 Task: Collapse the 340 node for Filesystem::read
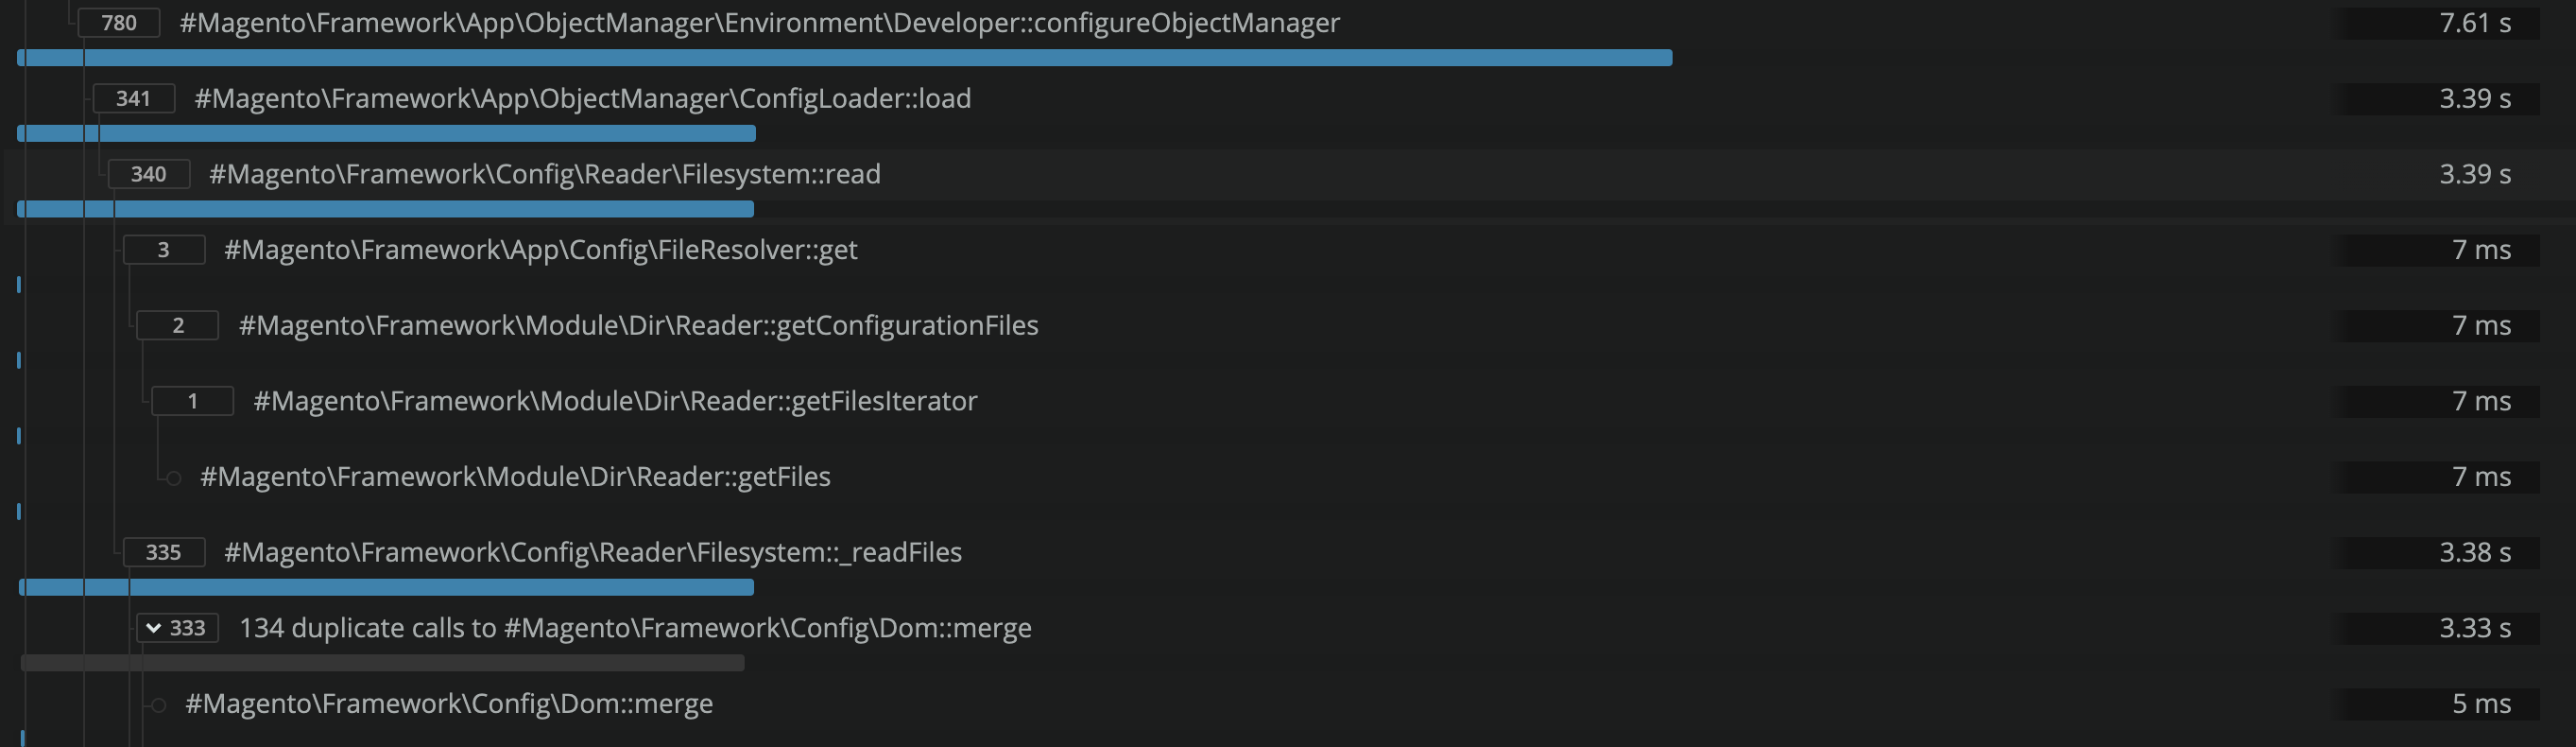point(149,174)
